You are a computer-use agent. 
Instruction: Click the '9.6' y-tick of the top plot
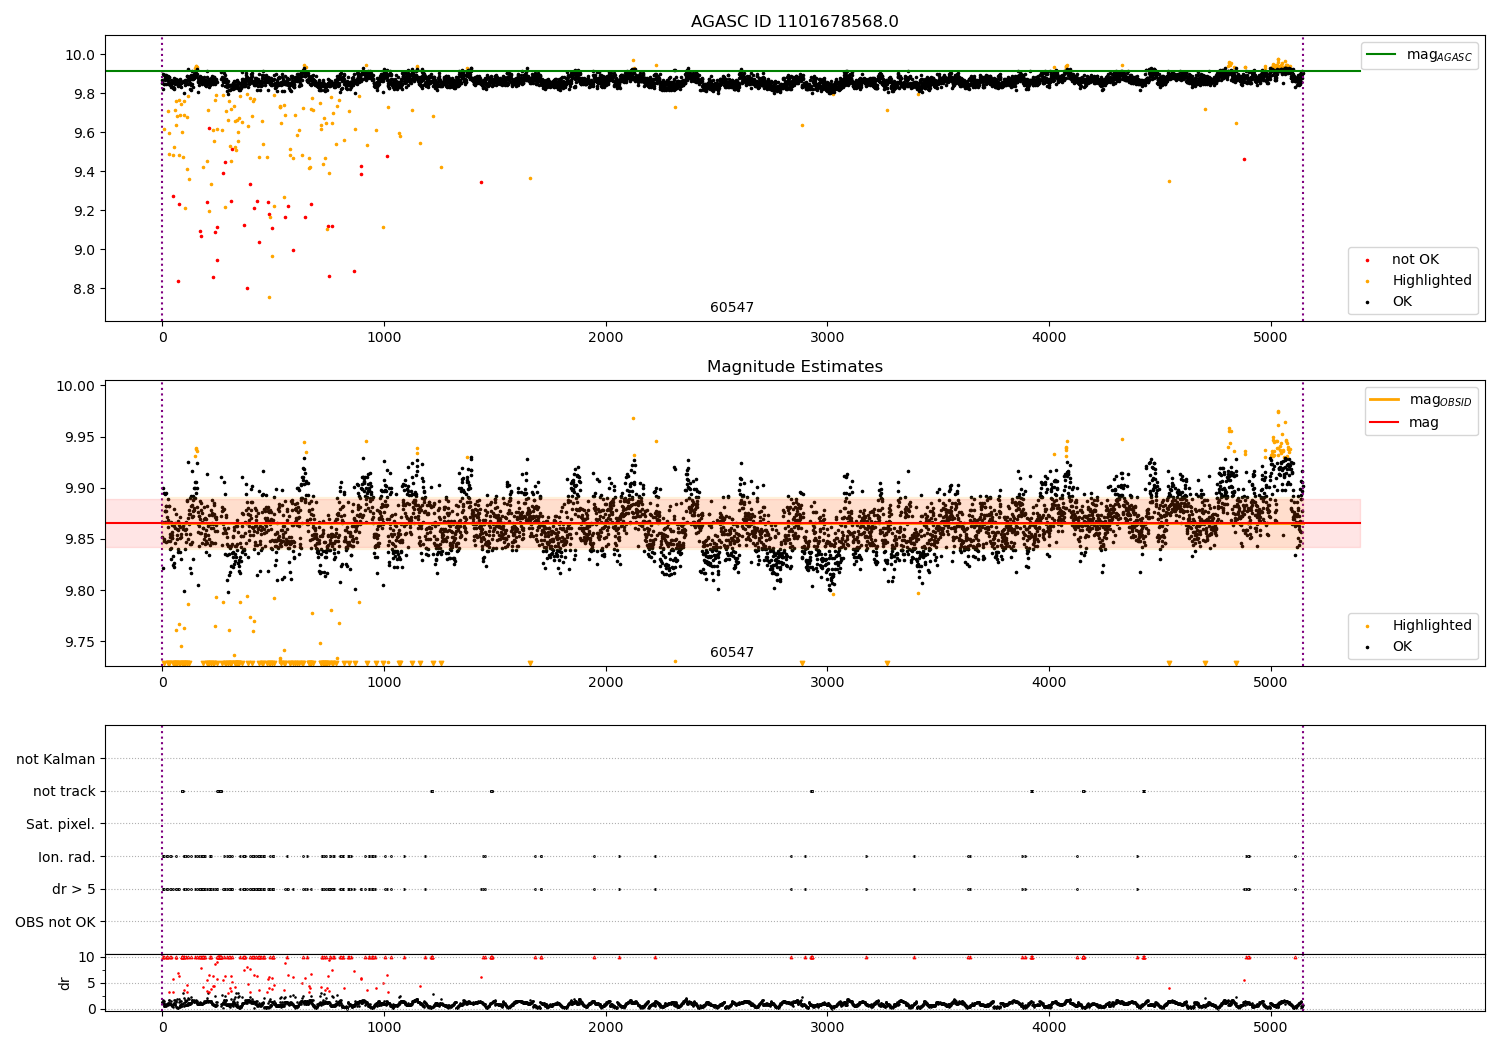tap(86, 133)
